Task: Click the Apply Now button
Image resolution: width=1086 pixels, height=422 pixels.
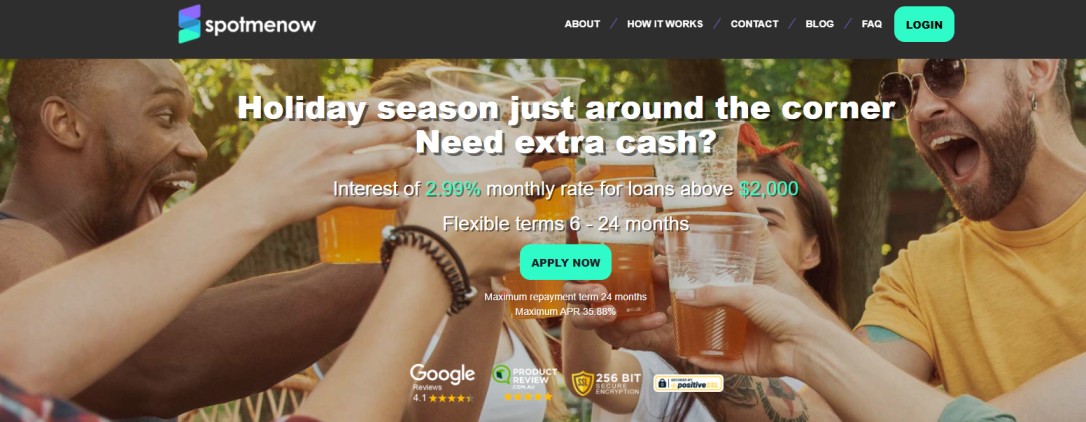Action: pos(566,263)
